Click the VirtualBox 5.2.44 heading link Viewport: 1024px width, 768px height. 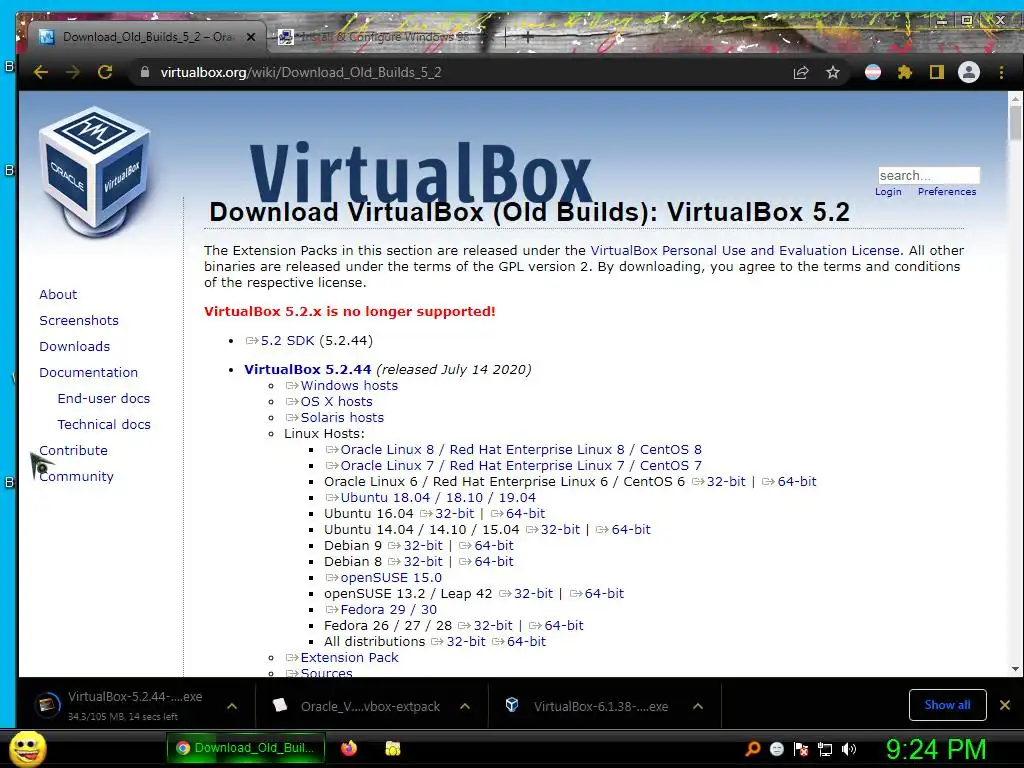308,370
